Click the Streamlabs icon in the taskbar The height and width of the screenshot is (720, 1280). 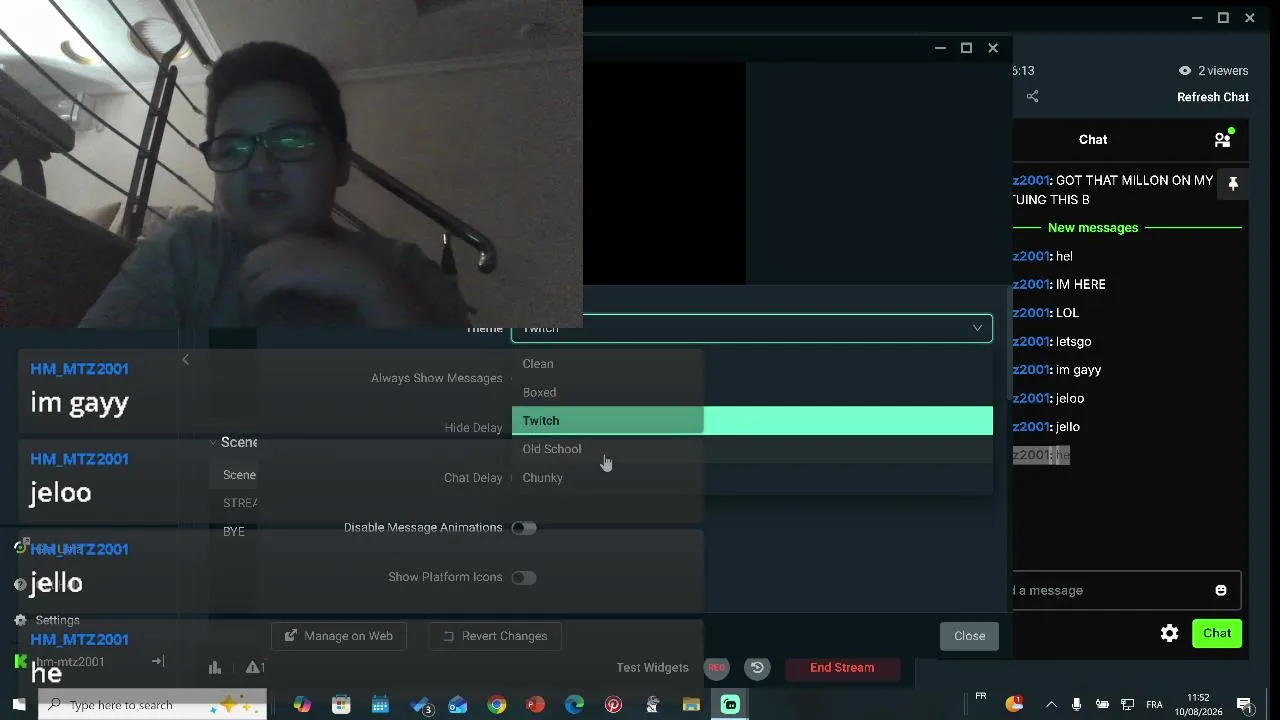[x=730, y=705]
